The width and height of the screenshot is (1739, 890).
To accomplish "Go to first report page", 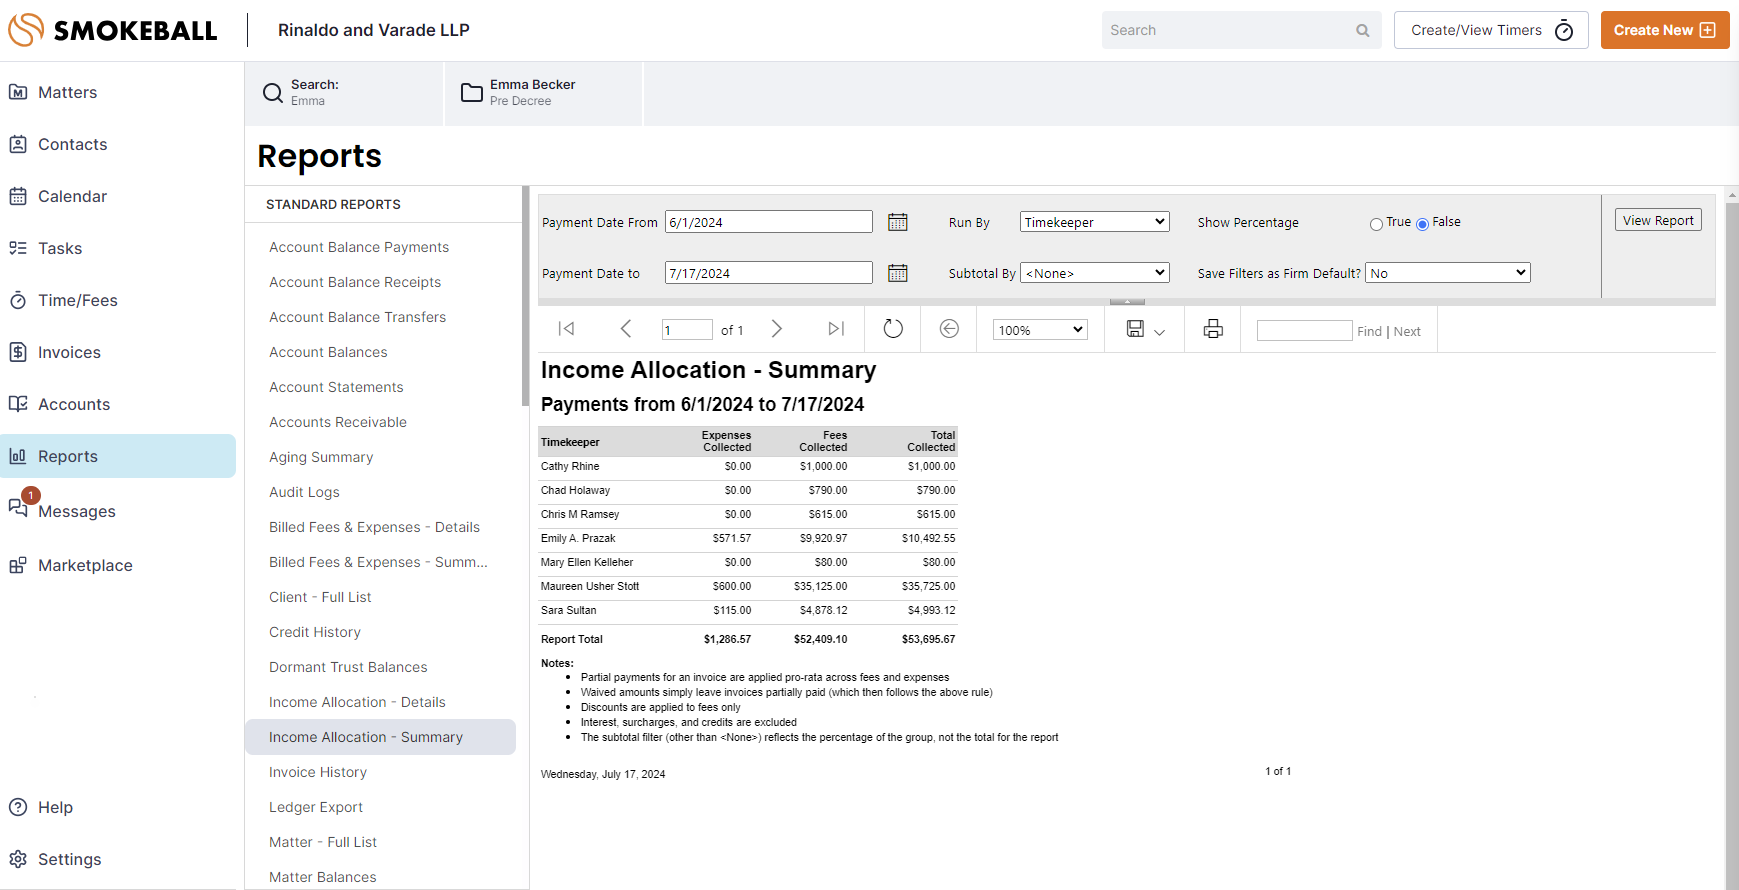I will point(566,329).
